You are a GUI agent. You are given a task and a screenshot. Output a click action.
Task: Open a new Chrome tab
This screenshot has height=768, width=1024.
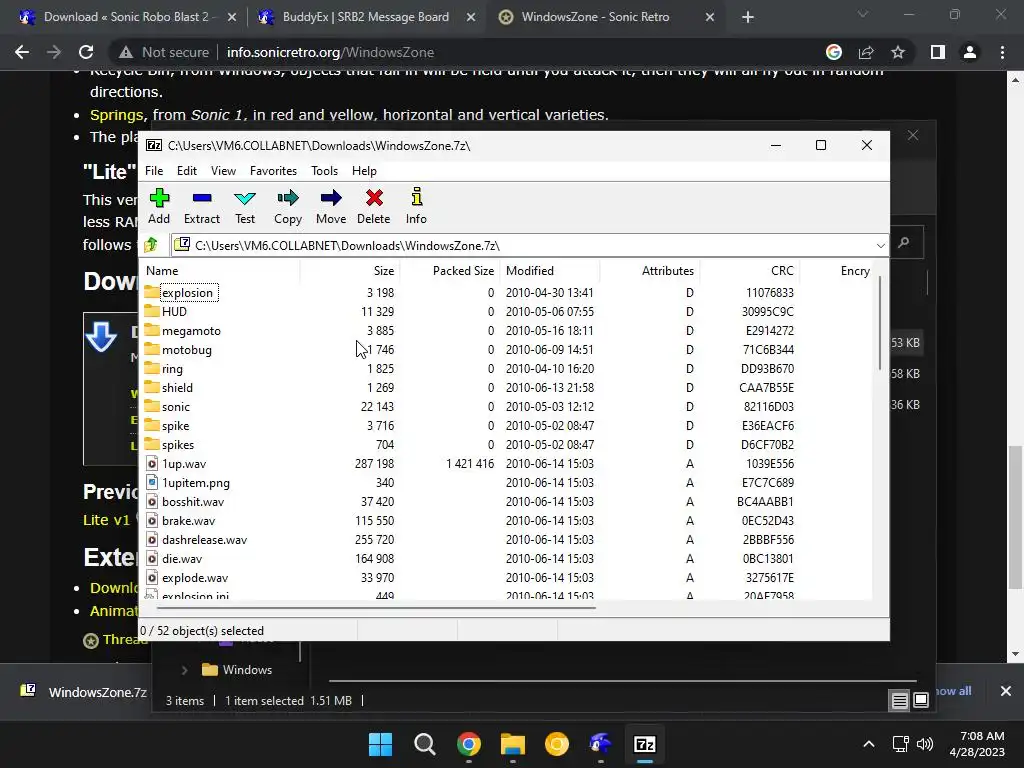pos(748,18)
